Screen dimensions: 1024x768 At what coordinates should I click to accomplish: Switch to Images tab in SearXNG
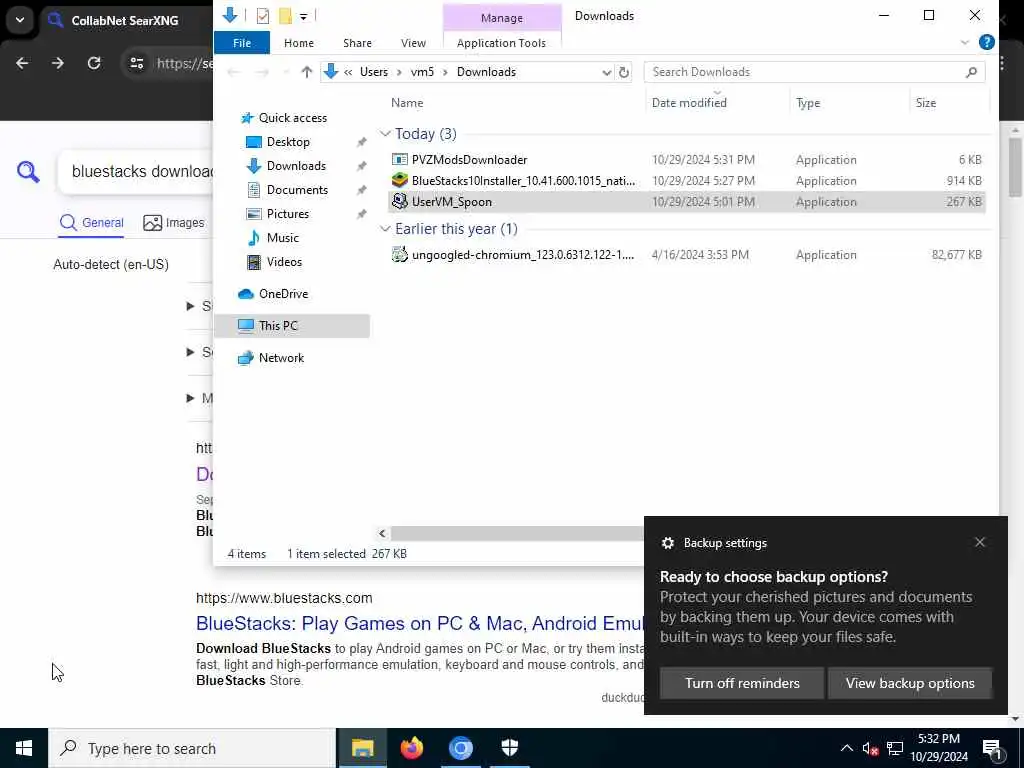[174, 223]
